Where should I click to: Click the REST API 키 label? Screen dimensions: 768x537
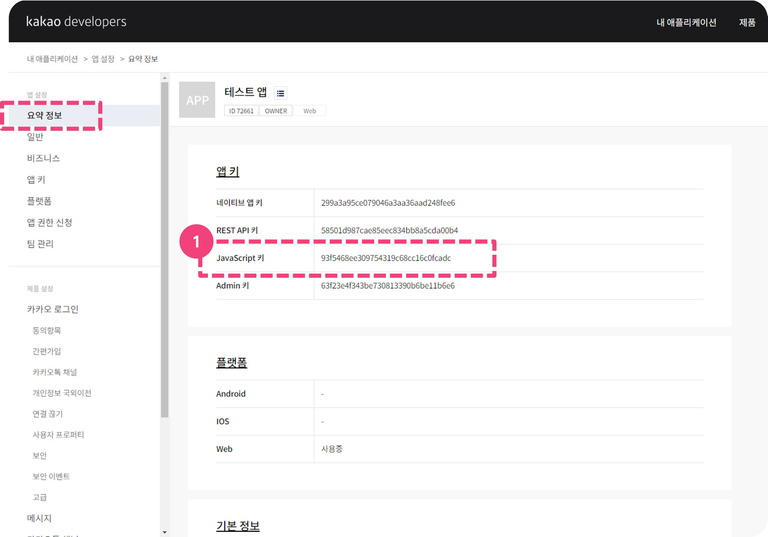(x=237, y=230)
